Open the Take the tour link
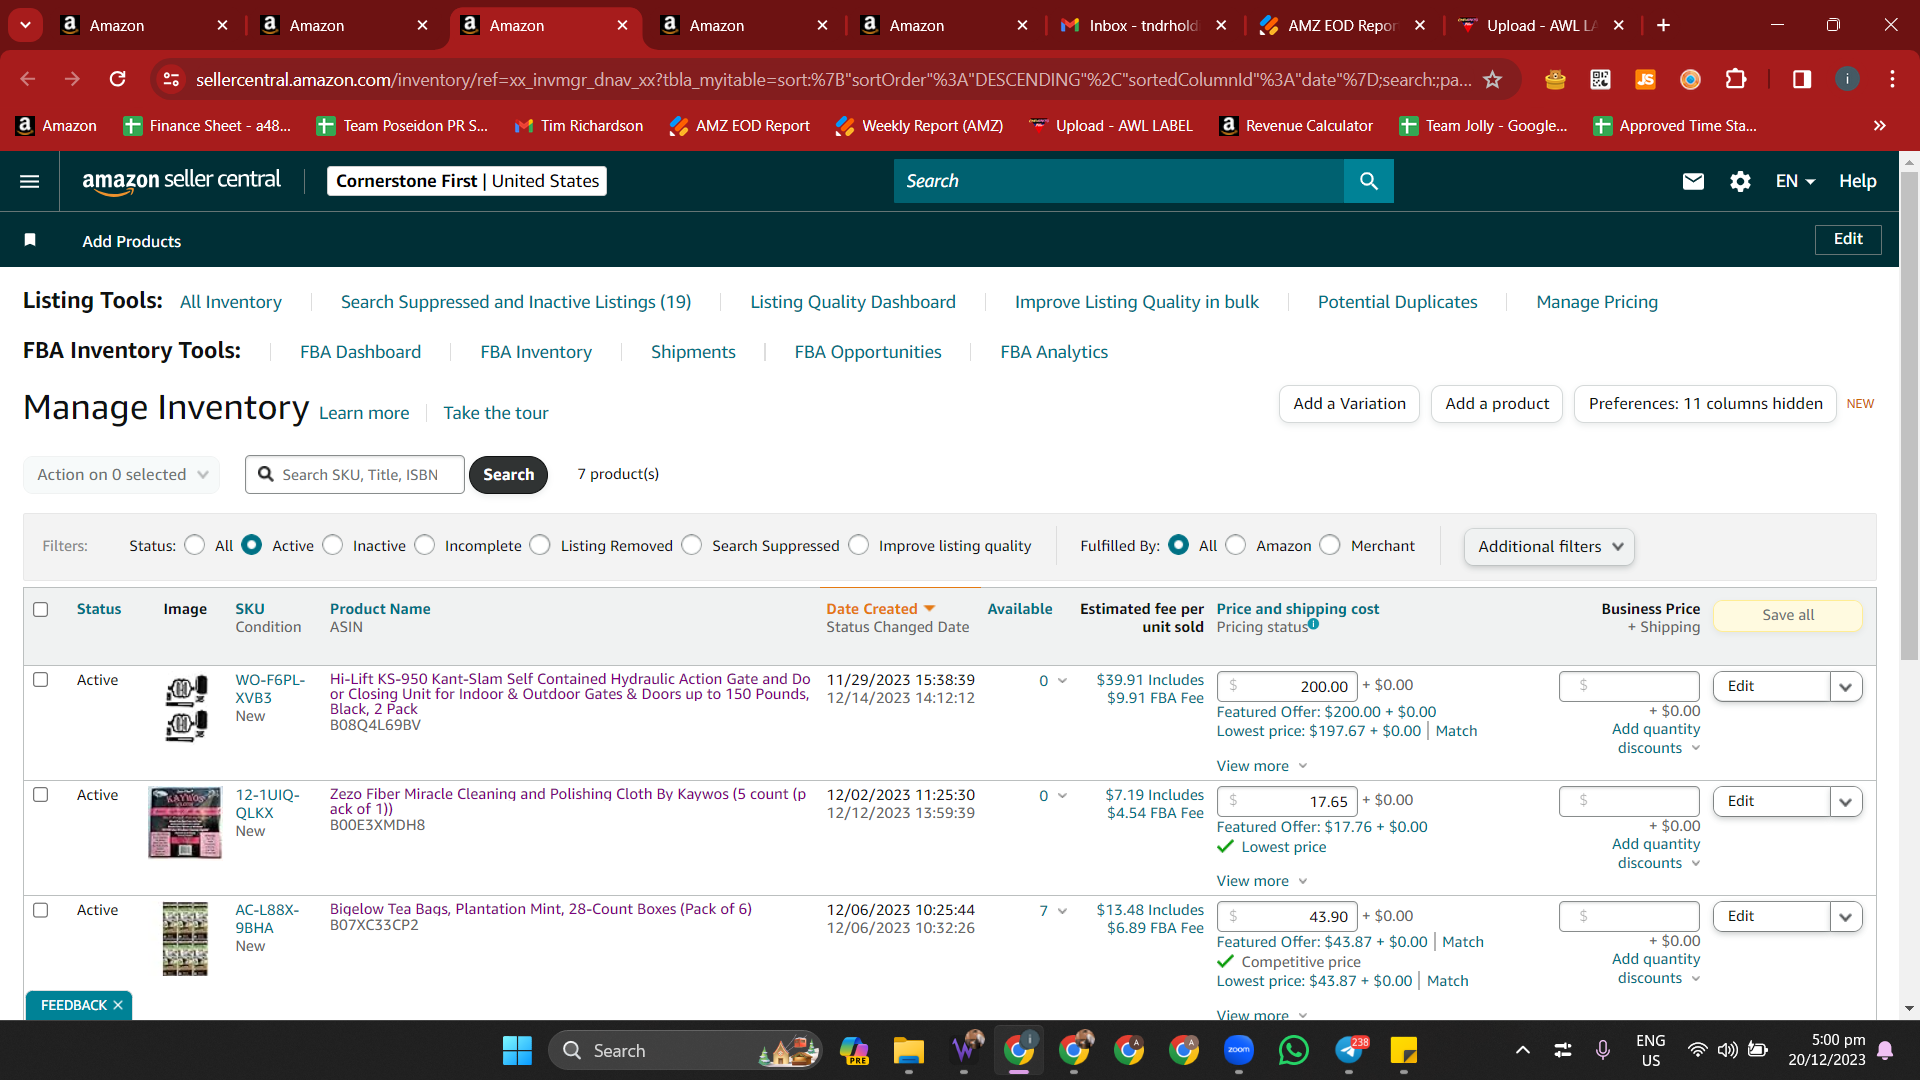Screen dimensions: 1920x1080 pos(496,413)
